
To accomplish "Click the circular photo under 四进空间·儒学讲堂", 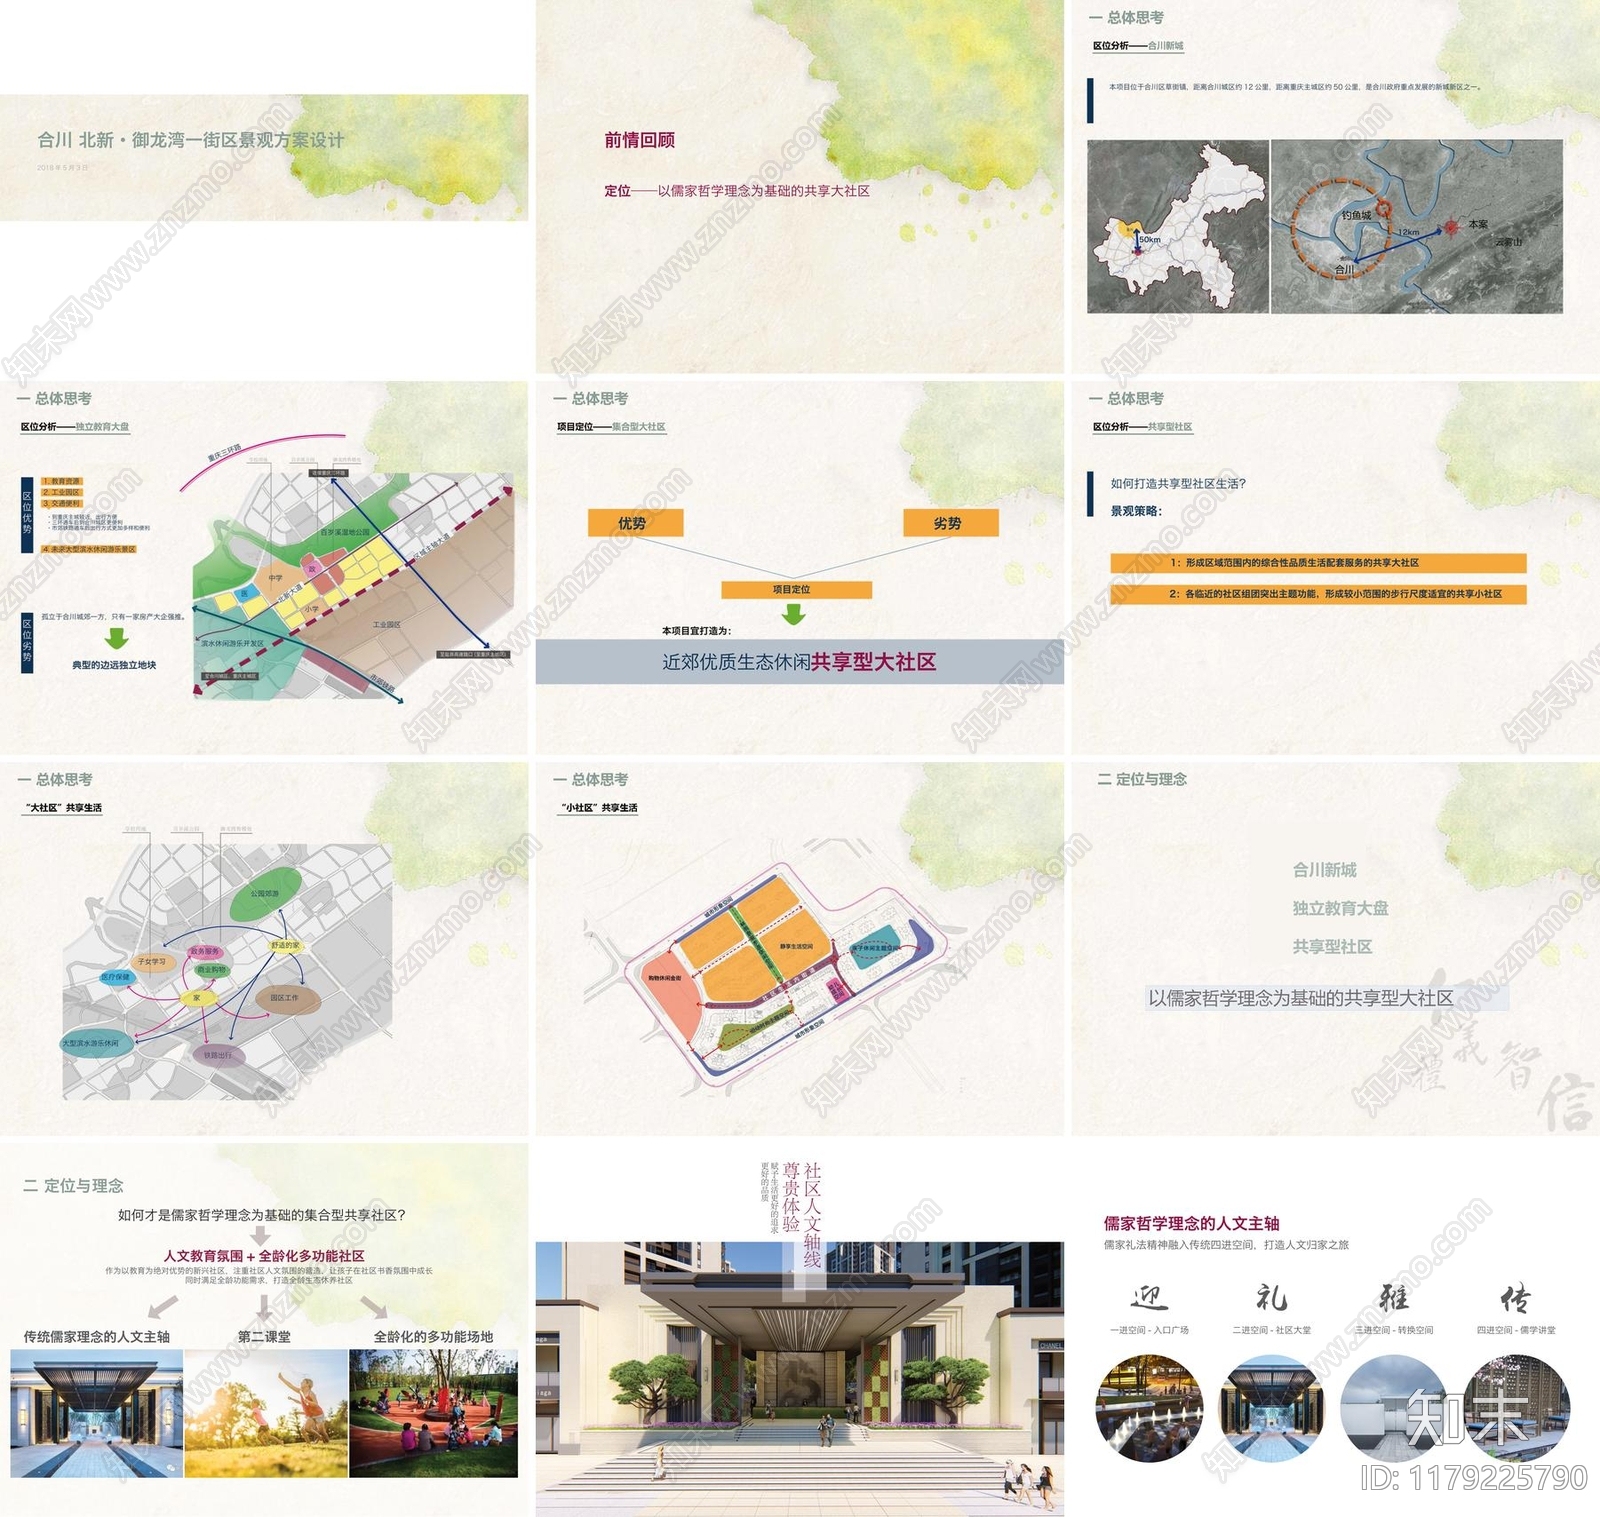I will 1517,1408.
